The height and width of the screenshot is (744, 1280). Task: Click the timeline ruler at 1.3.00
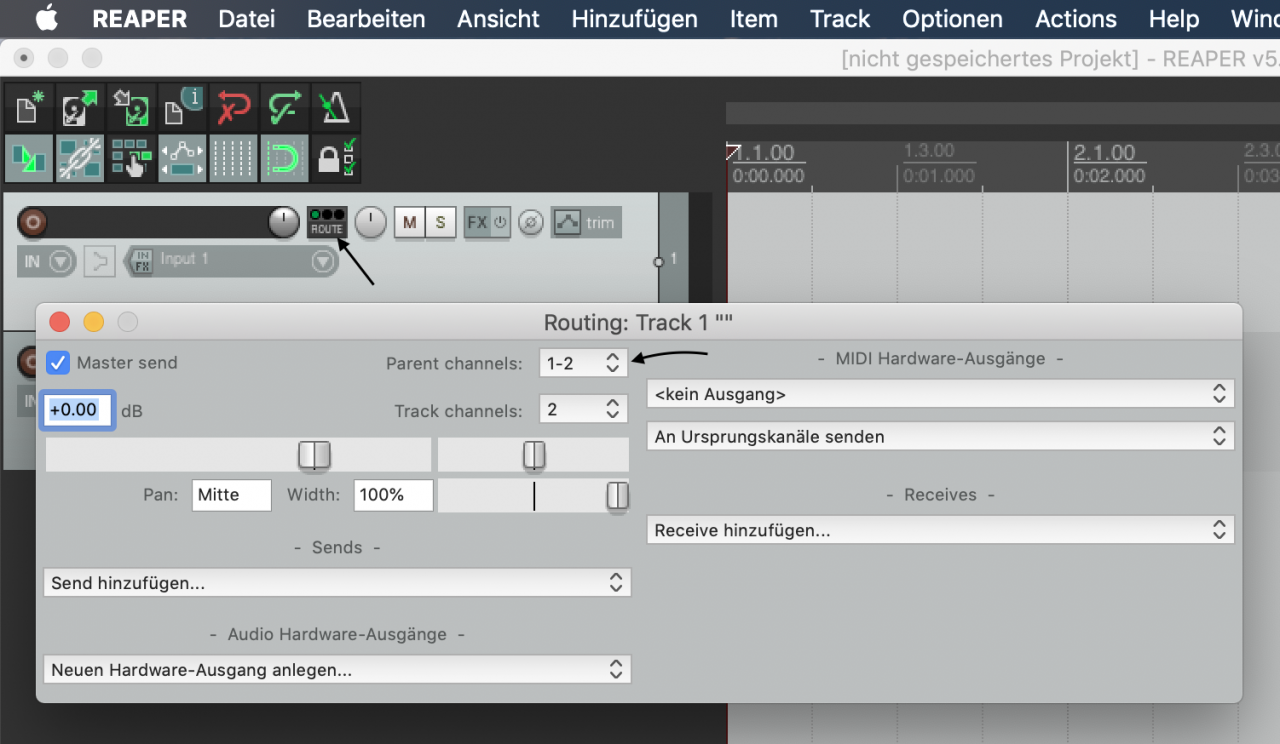coord(929,151)
